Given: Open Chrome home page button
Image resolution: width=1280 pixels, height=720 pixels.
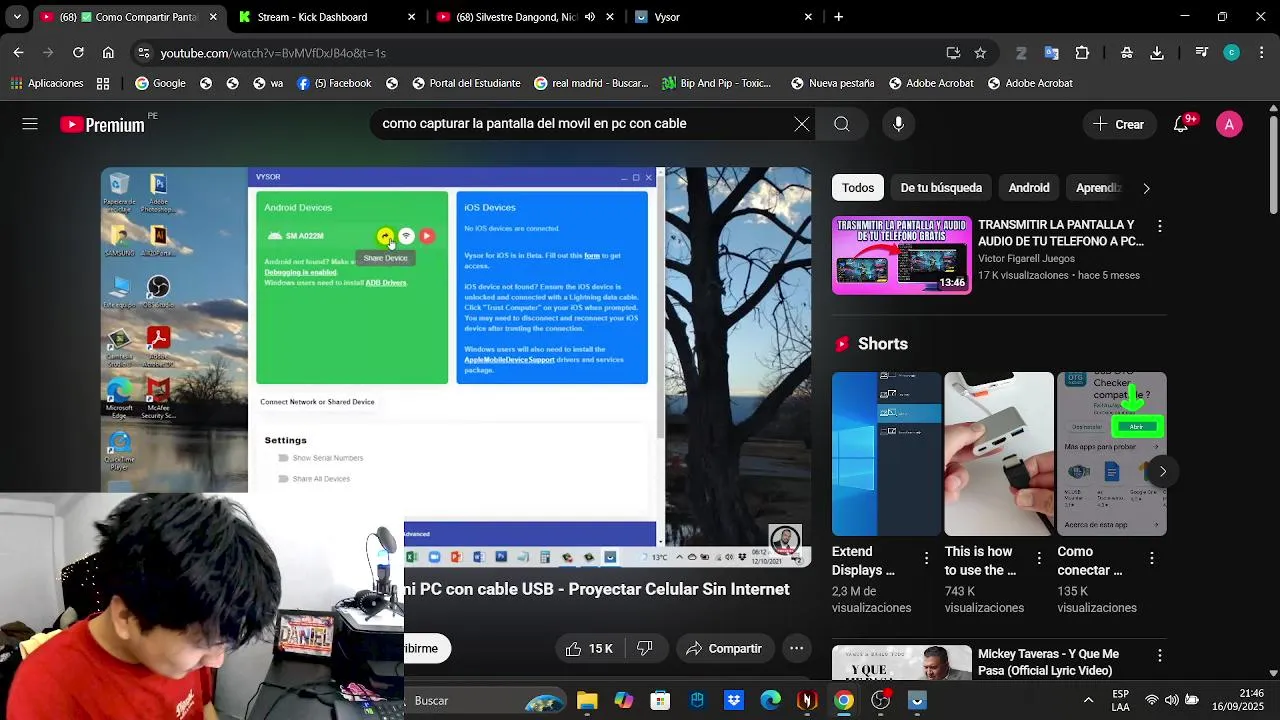Looking at the screenshot, I should (x=108, y=53).
